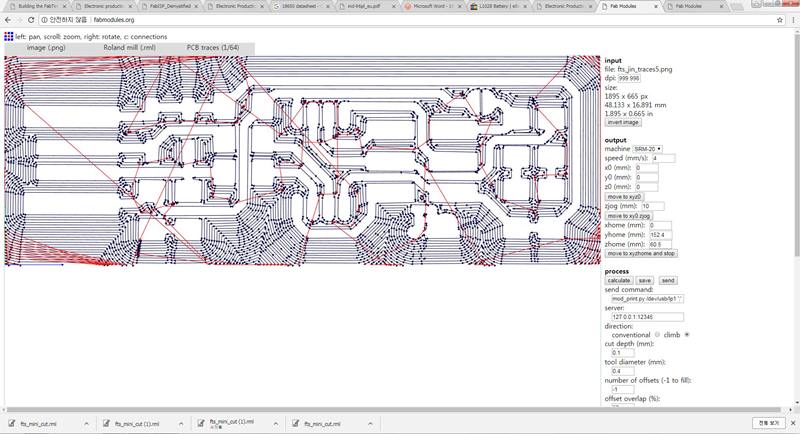The width and height of the screenshot is (800, 434).
Task: Go back with the browser back arrow
Action: (8, 20)
